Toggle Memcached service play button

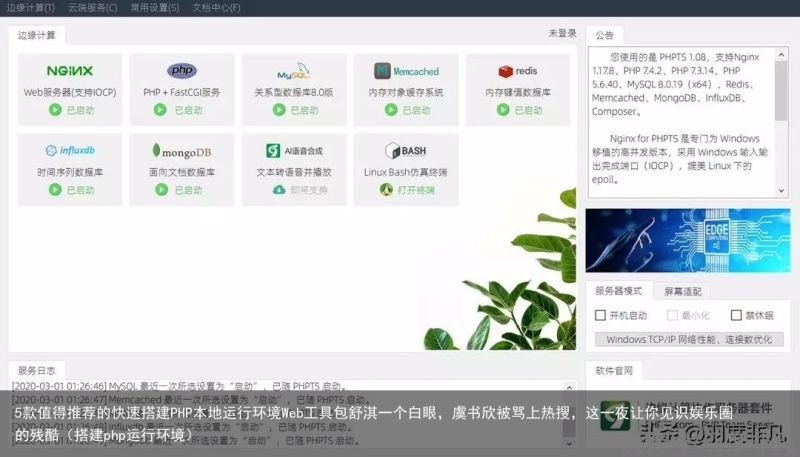point(391,110)
